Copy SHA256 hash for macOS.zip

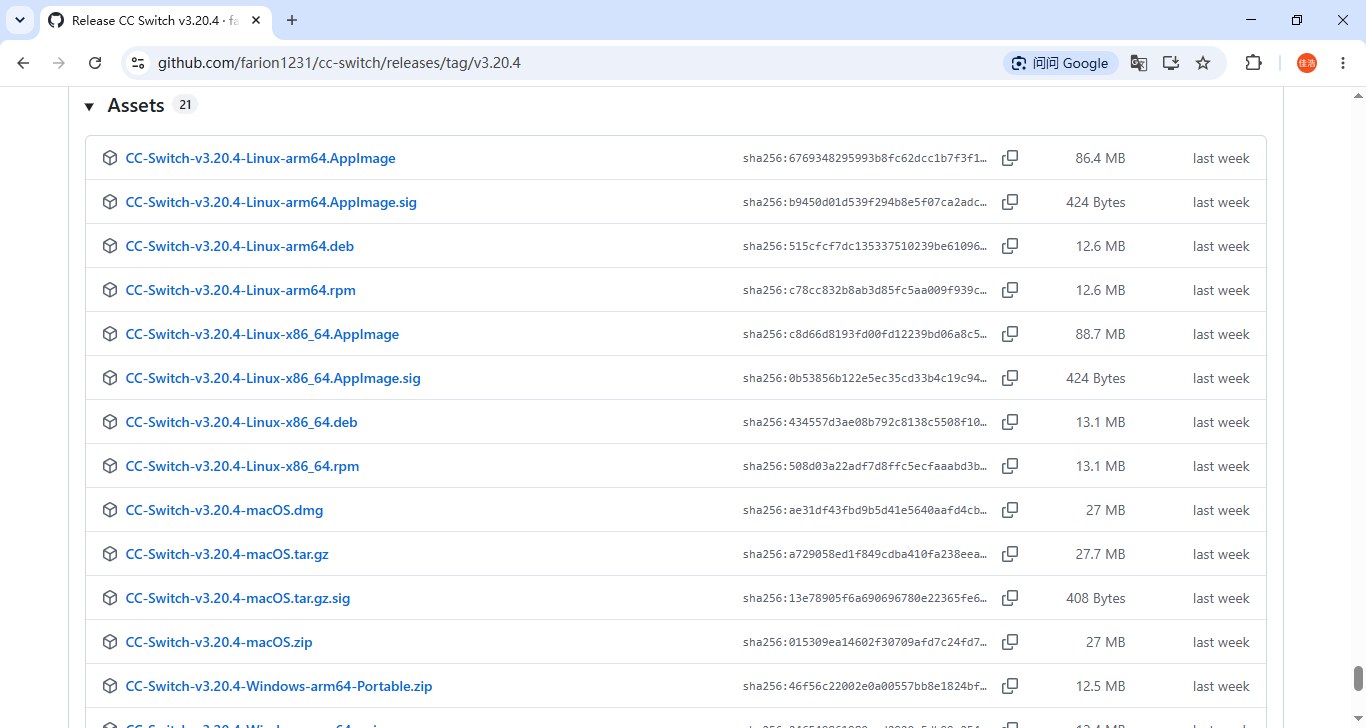1010,642
